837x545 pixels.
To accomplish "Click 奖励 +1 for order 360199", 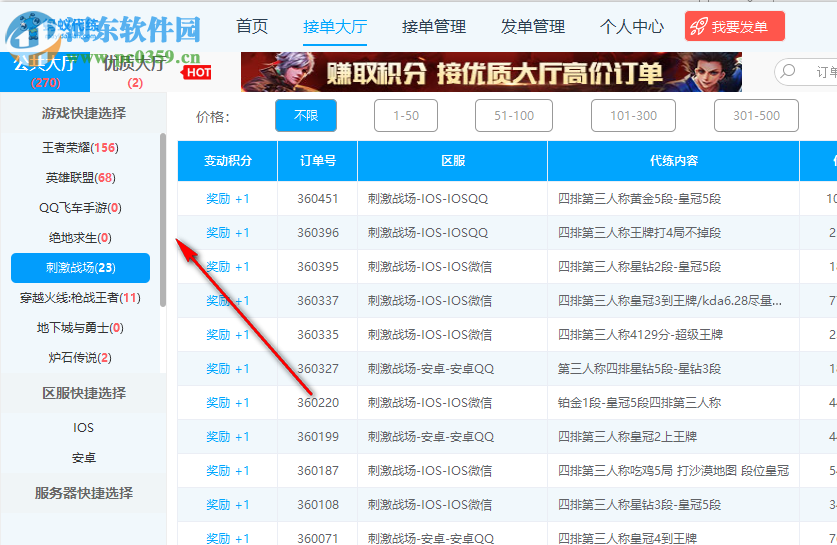I will [227, 437].
